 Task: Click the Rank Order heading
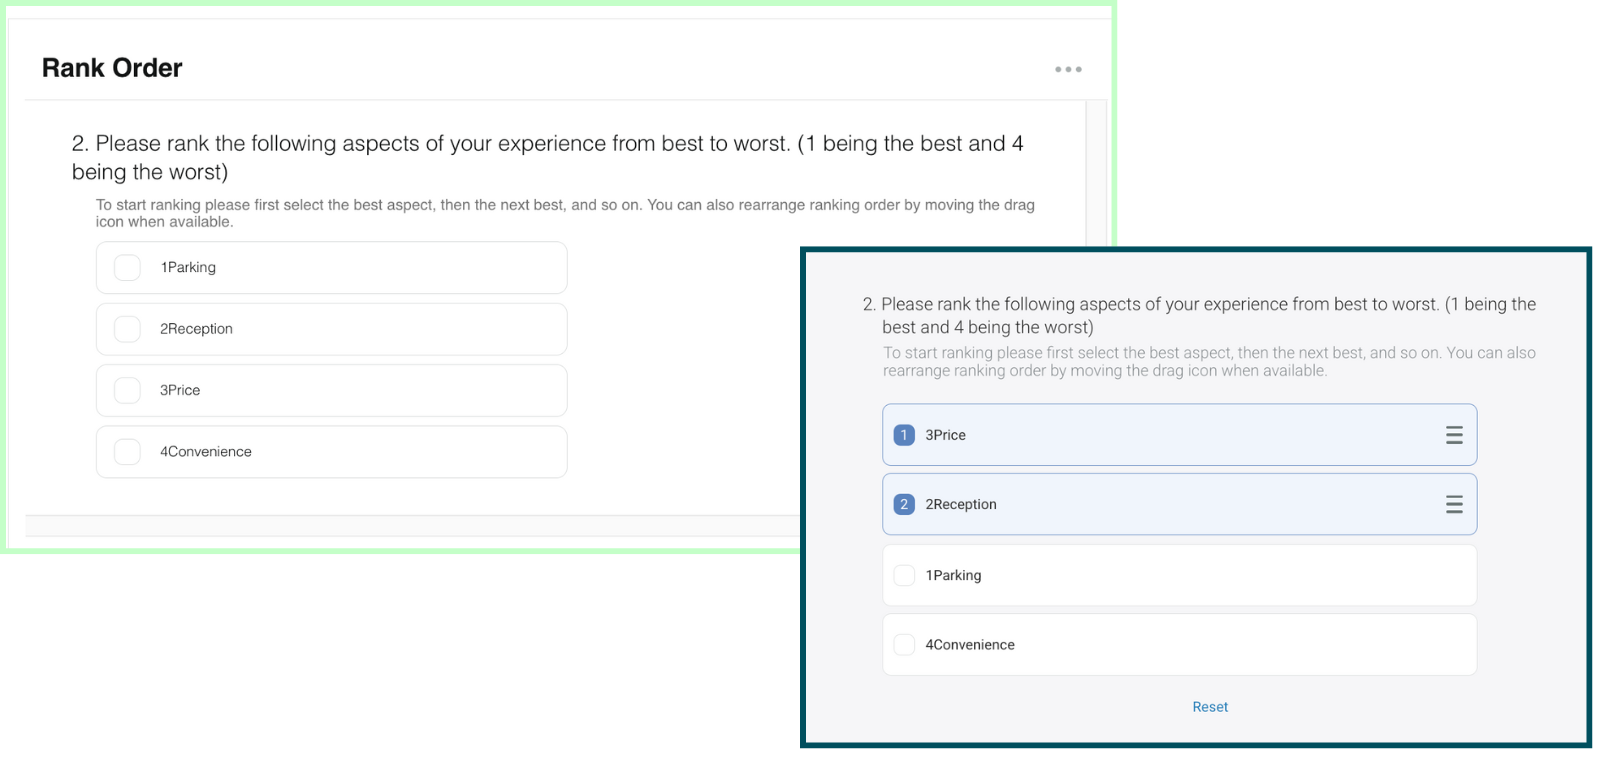pos(112,68)
